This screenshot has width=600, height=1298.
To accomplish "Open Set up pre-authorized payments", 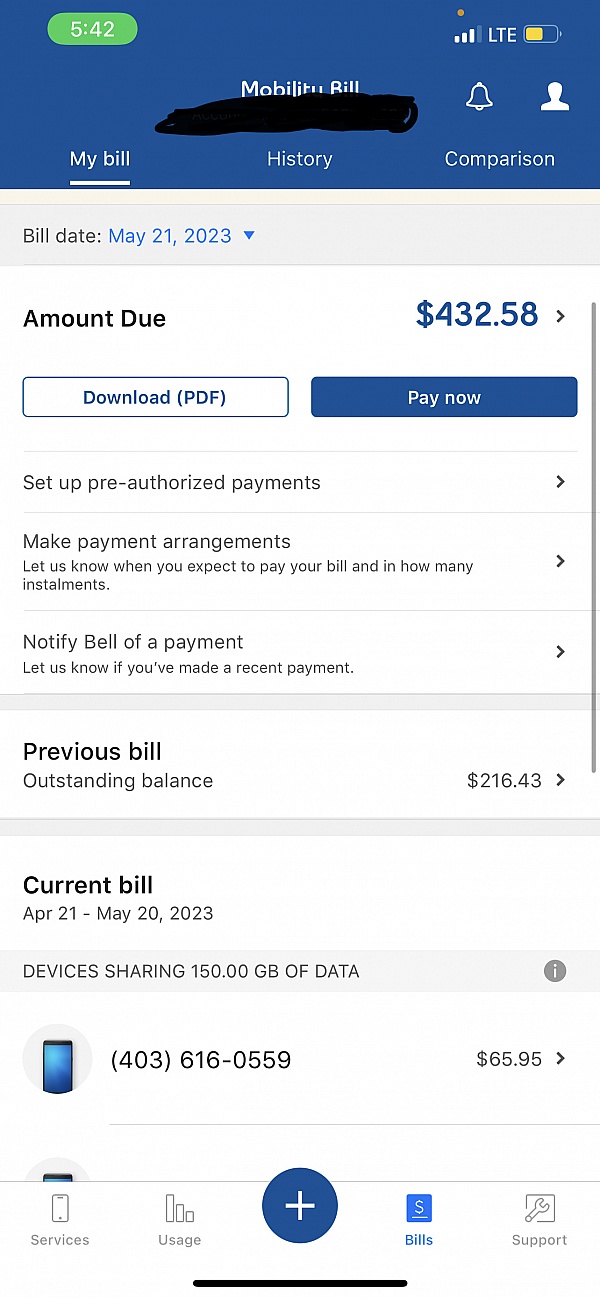I will coord(300,482).
